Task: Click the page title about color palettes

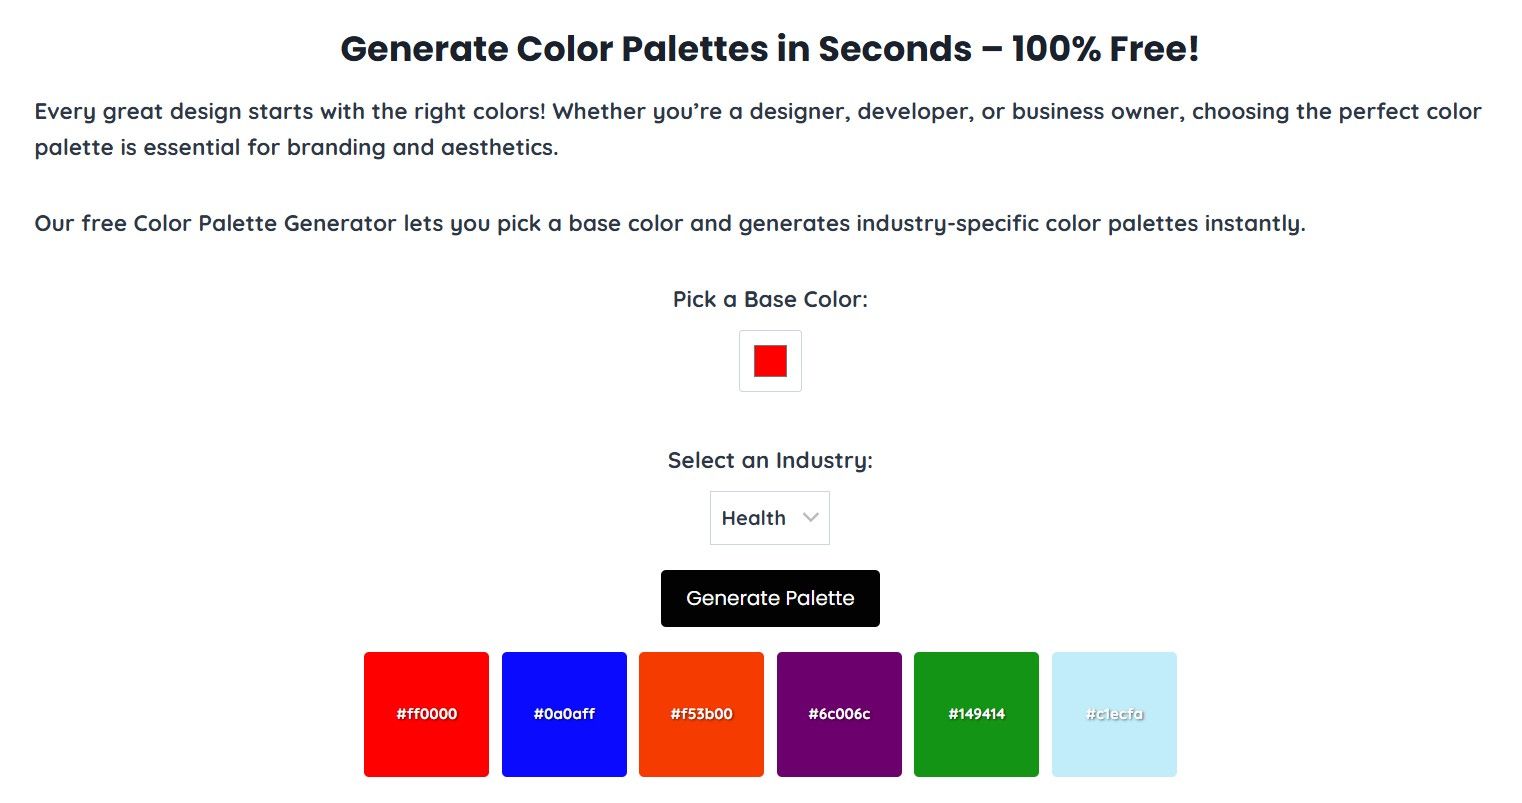Action: coord(770,48)
